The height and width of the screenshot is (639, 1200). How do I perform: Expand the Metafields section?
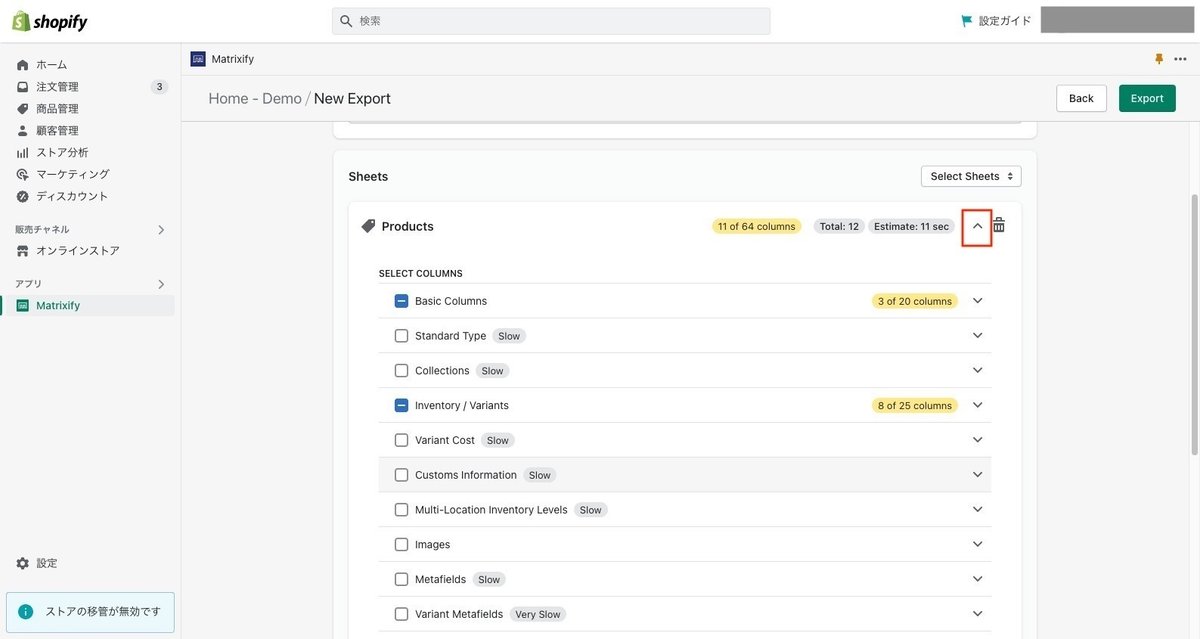click(x=975, y=577)
